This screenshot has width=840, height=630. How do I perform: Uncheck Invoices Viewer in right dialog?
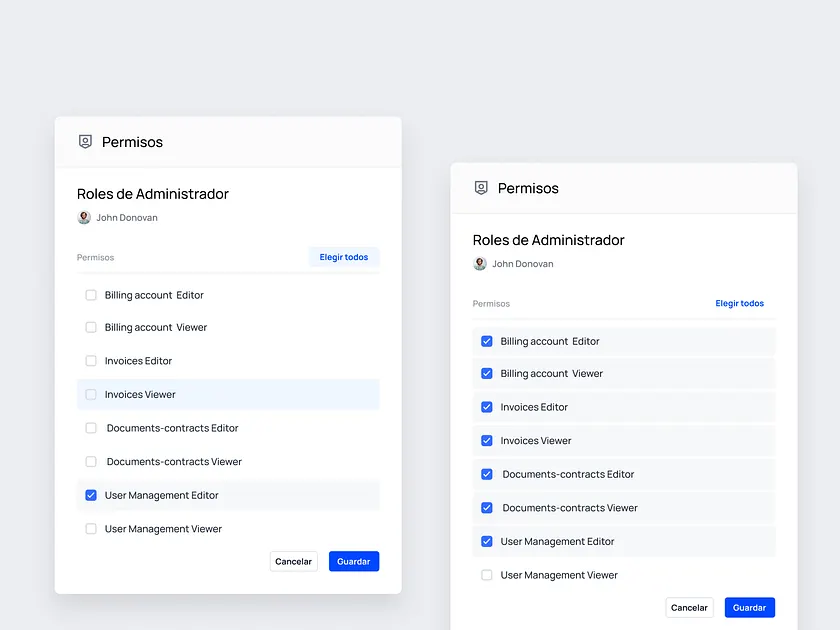coord(487,440)
